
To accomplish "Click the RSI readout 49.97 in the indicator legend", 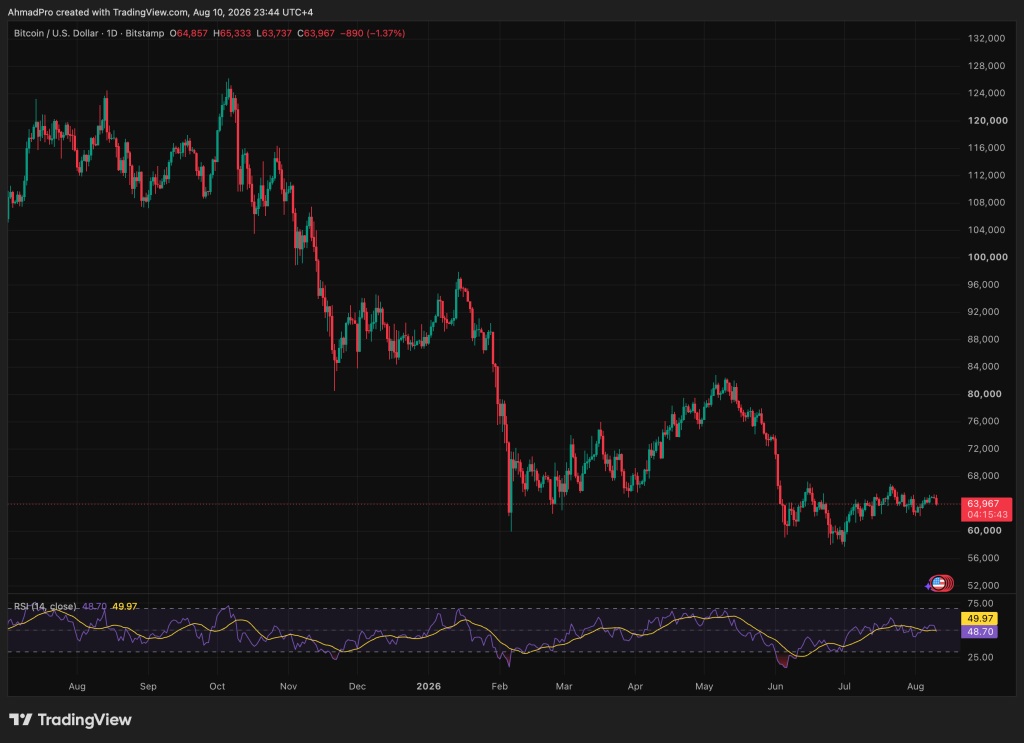I will coord(125,607).
